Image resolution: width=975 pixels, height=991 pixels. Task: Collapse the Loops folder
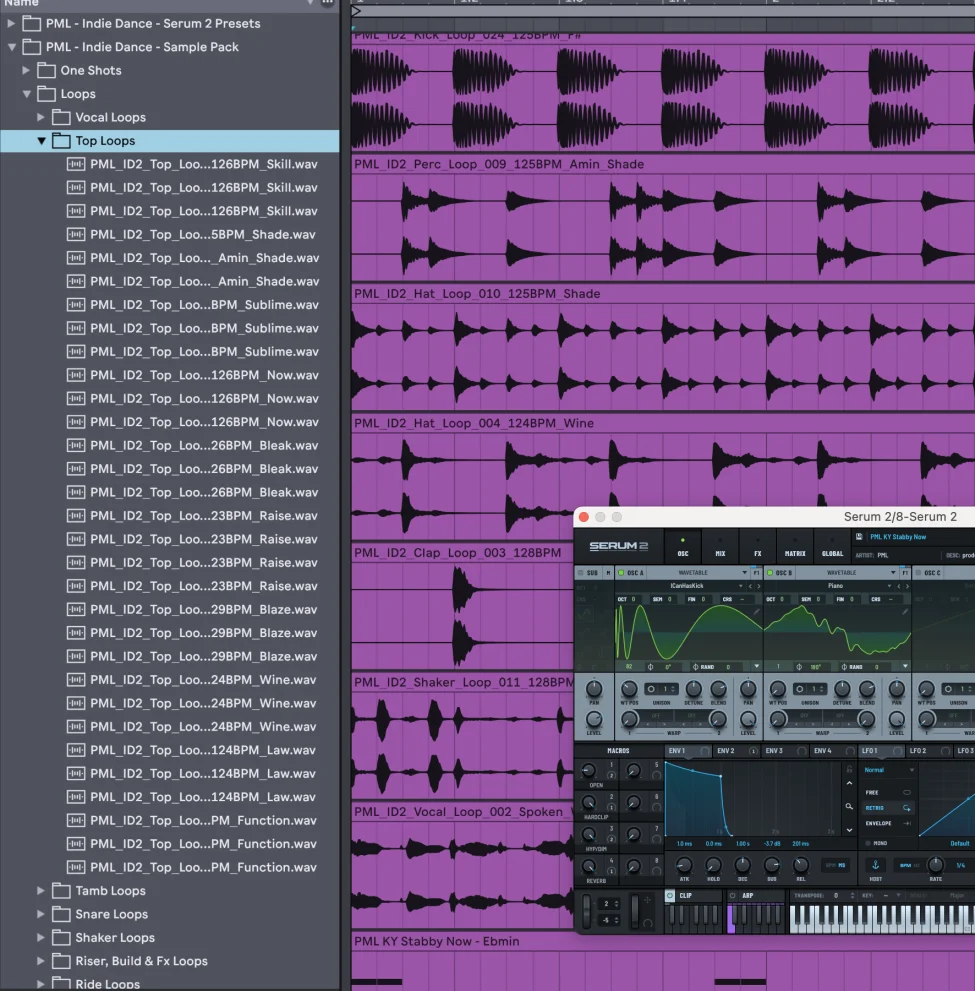pos(27,94)
